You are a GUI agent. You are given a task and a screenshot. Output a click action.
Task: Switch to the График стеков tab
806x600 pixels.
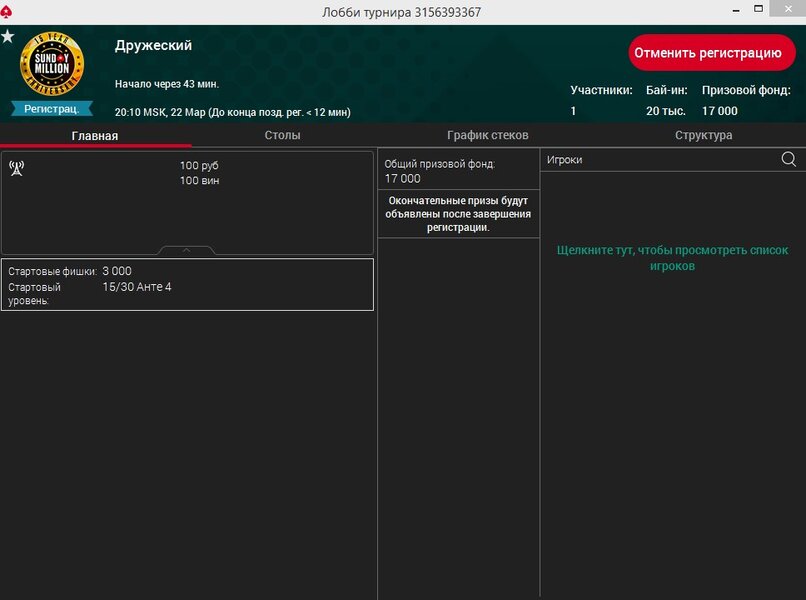pos(487,135)
